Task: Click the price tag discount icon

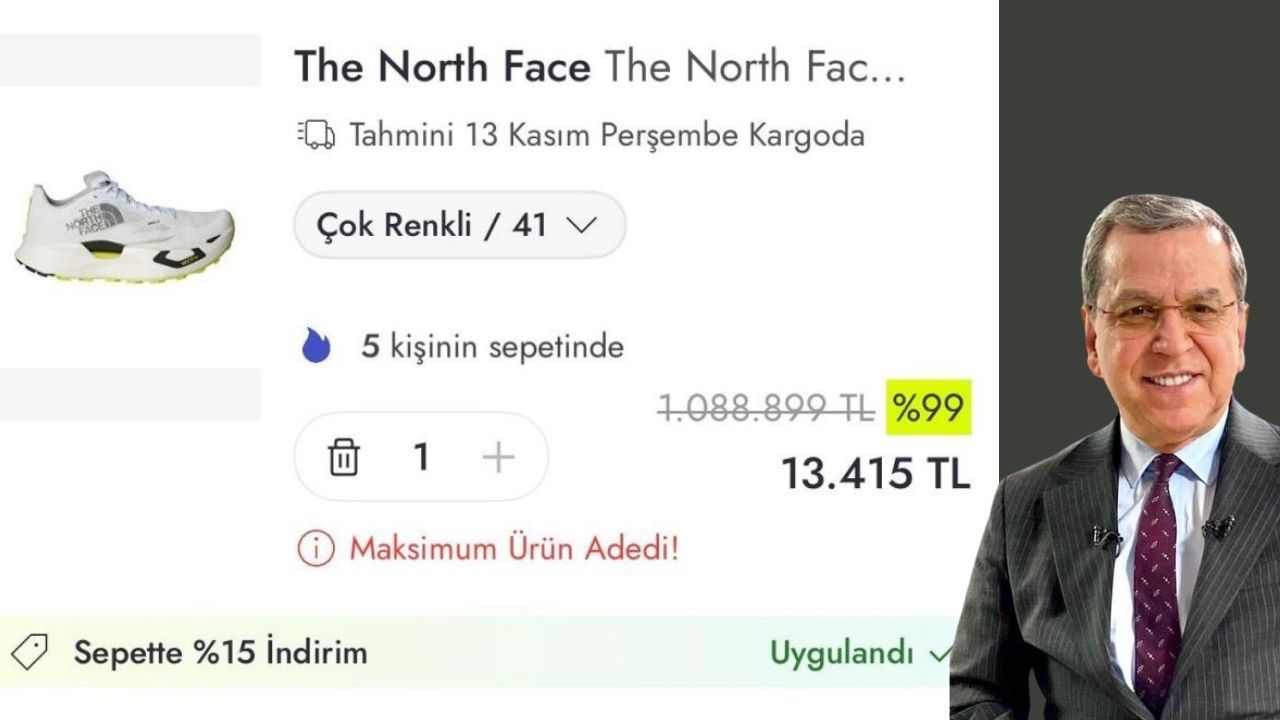Action: 29,653
